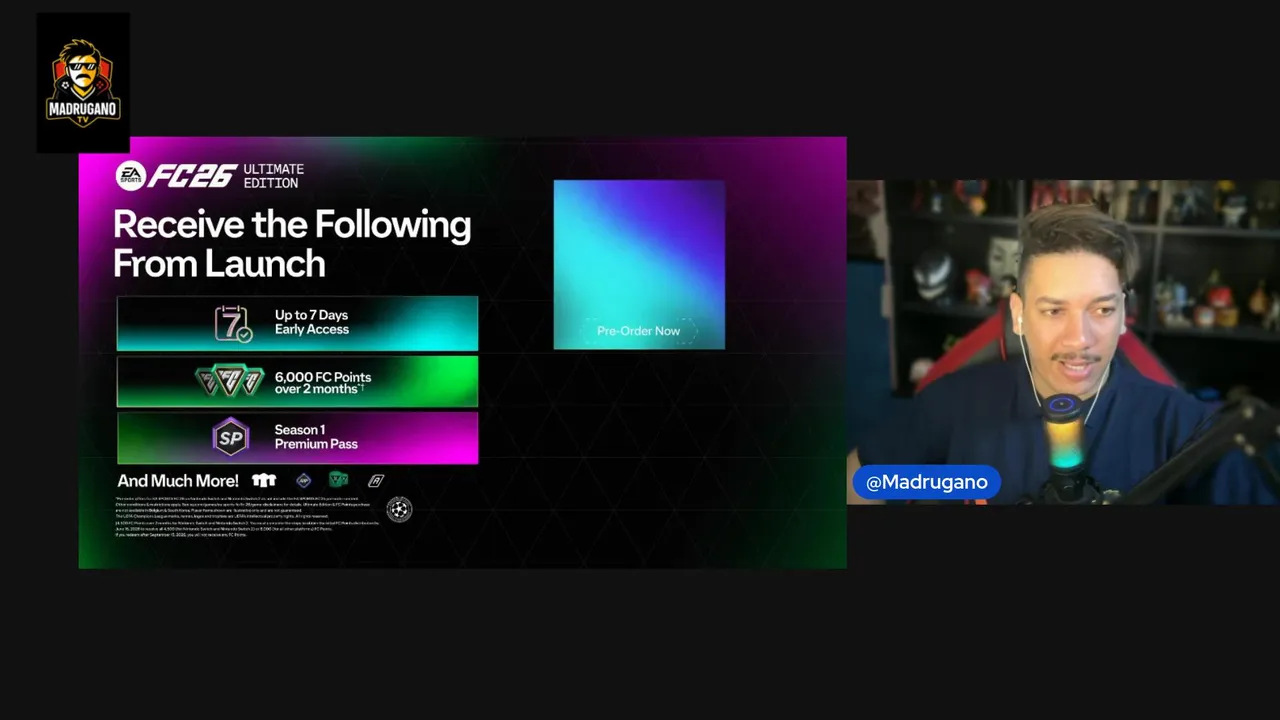Click the blue diamond badge icon
The height and width of the screenshot is (720, 1280).
pyautogui.click(x=304, y=481)
